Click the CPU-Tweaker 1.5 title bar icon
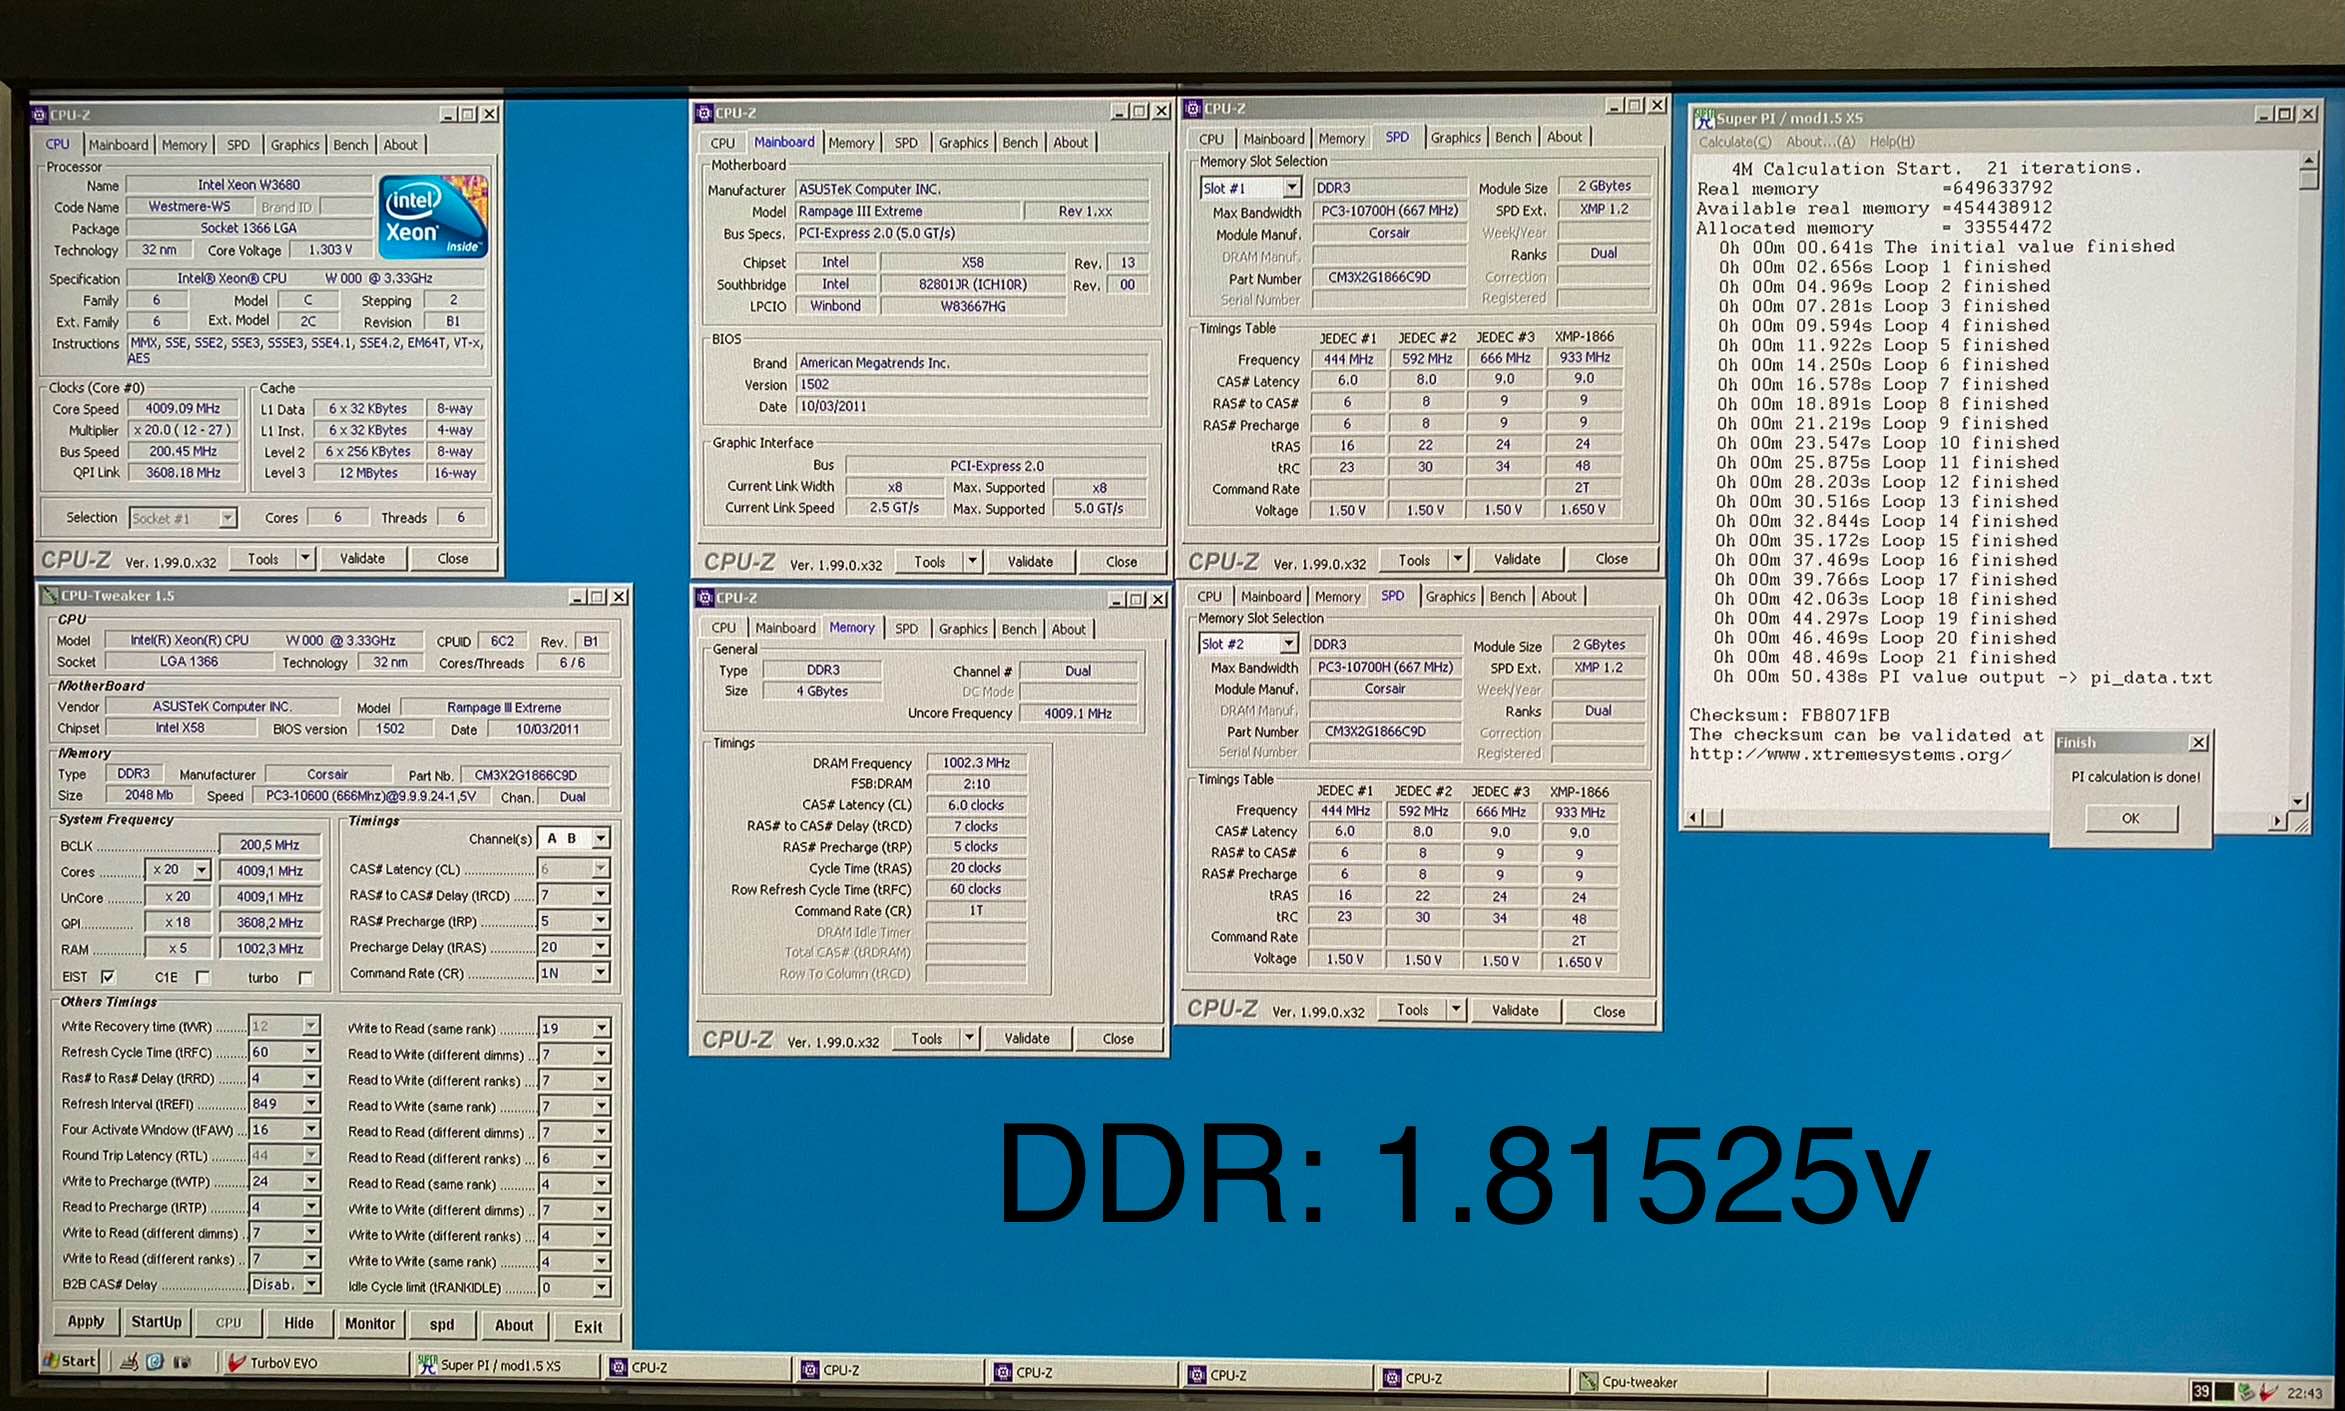 [x=49, y=596]
